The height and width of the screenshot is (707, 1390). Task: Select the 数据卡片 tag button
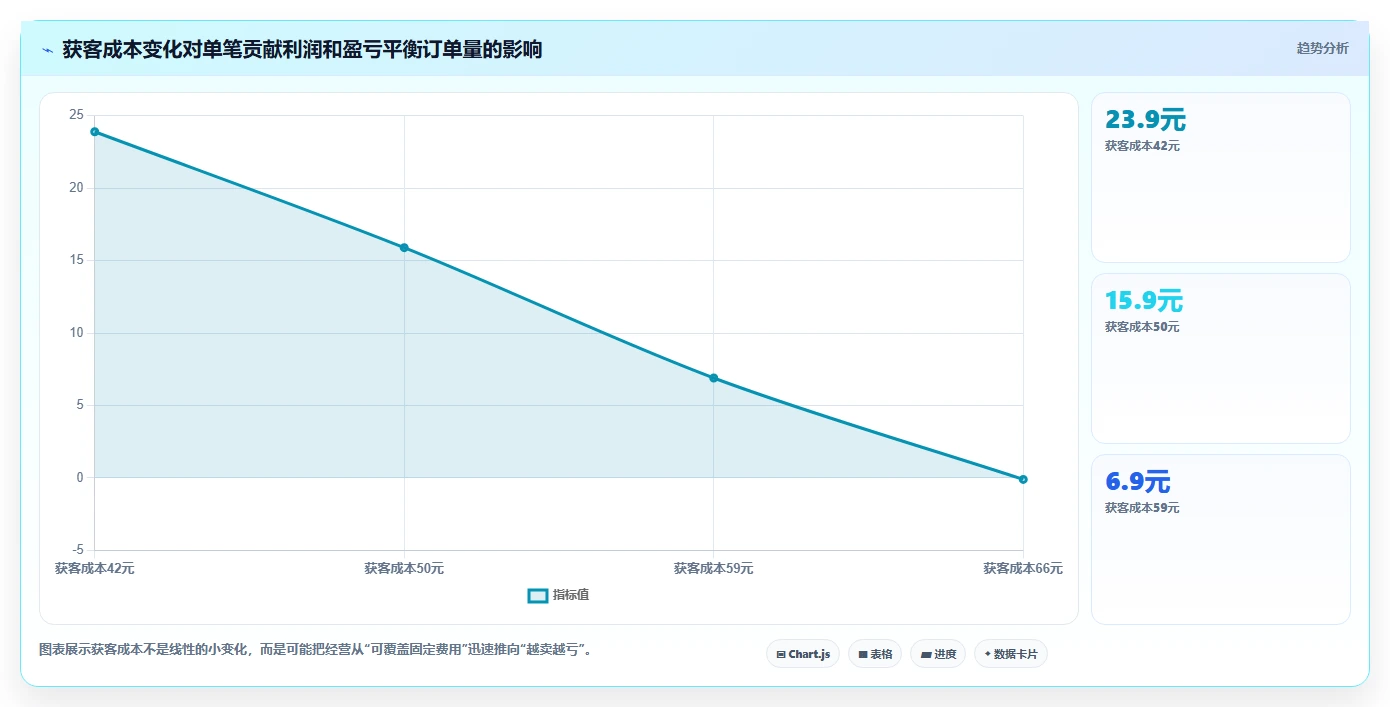[1011, 654]
